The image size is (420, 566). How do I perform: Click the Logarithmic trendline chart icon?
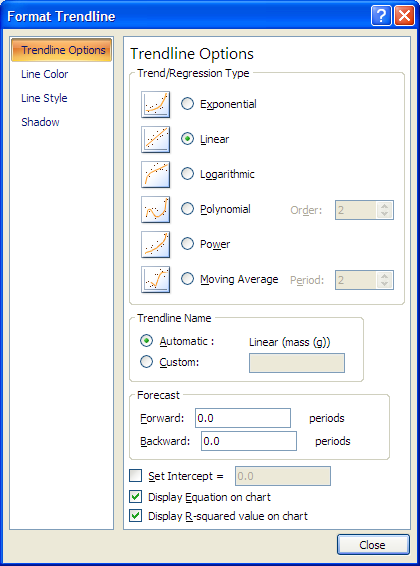point(156,174)
